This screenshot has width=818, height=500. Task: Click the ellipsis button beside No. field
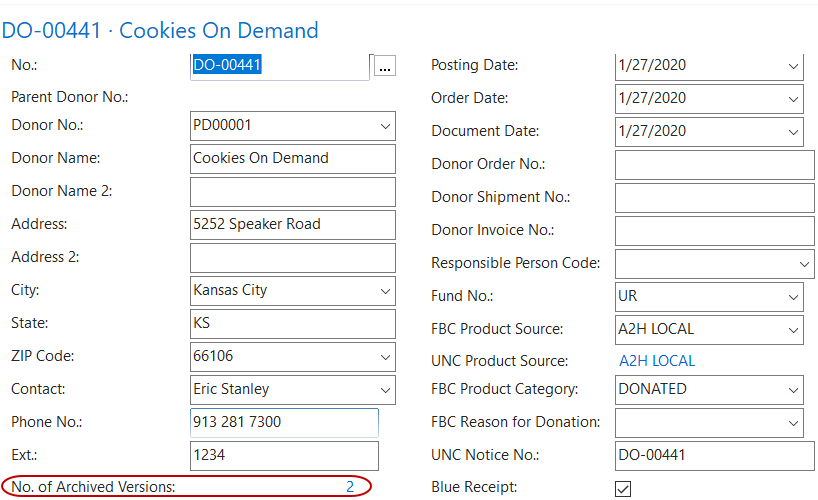[x=385, y=66]
